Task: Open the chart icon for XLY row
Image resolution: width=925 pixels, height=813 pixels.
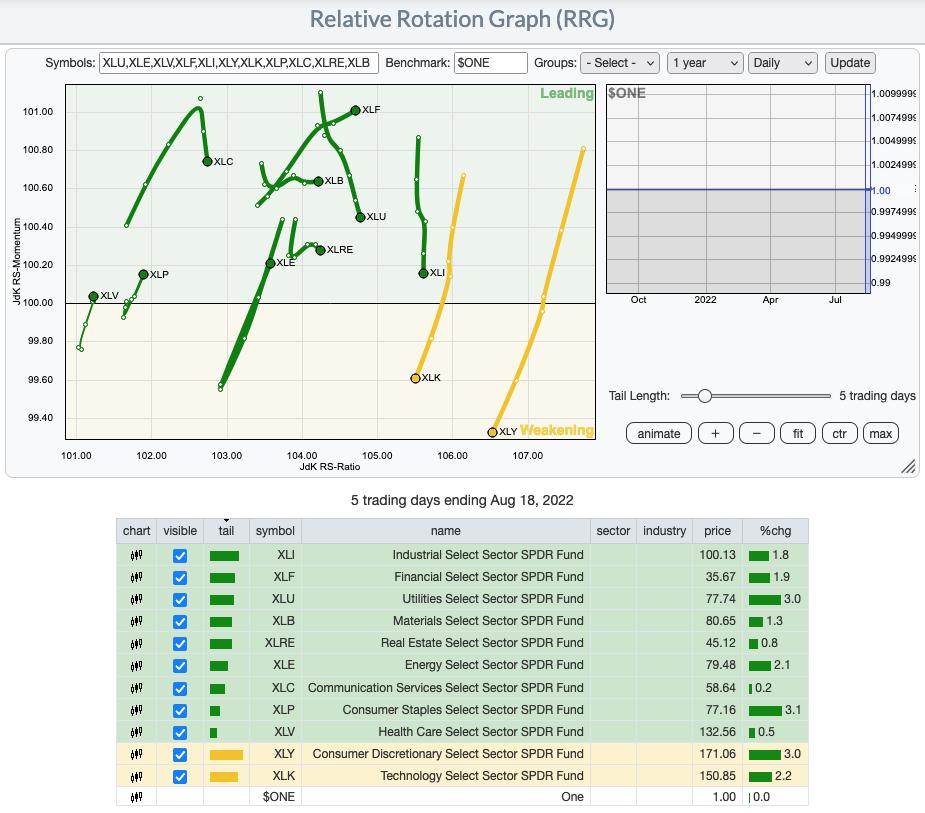Action: 136,754
